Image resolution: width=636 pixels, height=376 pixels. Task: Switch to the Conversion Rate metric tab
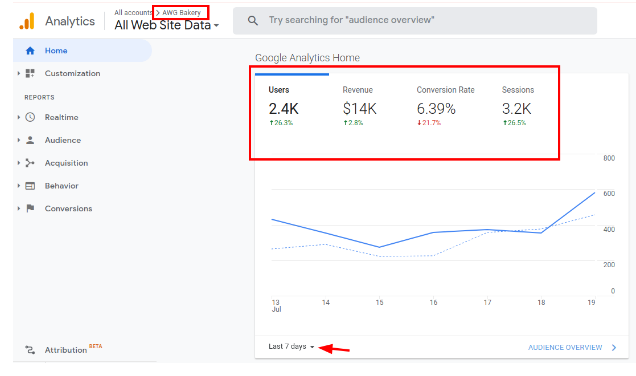tap(445, 106)
